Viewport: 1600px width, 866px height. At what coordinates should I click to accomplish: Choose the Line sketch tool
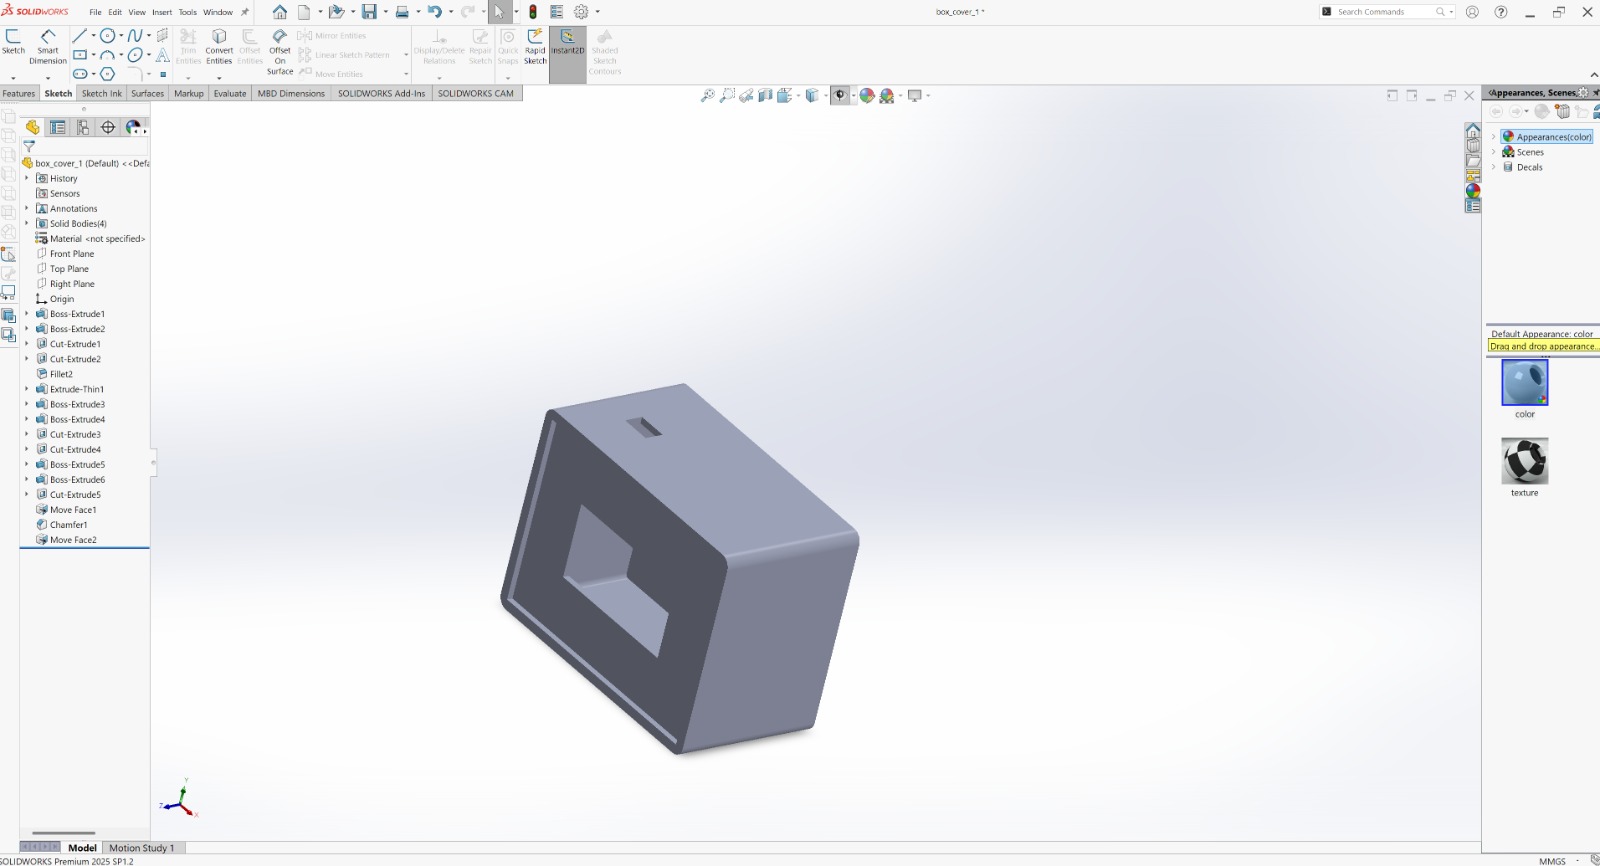pyautogui.click(x=79, y=36)
